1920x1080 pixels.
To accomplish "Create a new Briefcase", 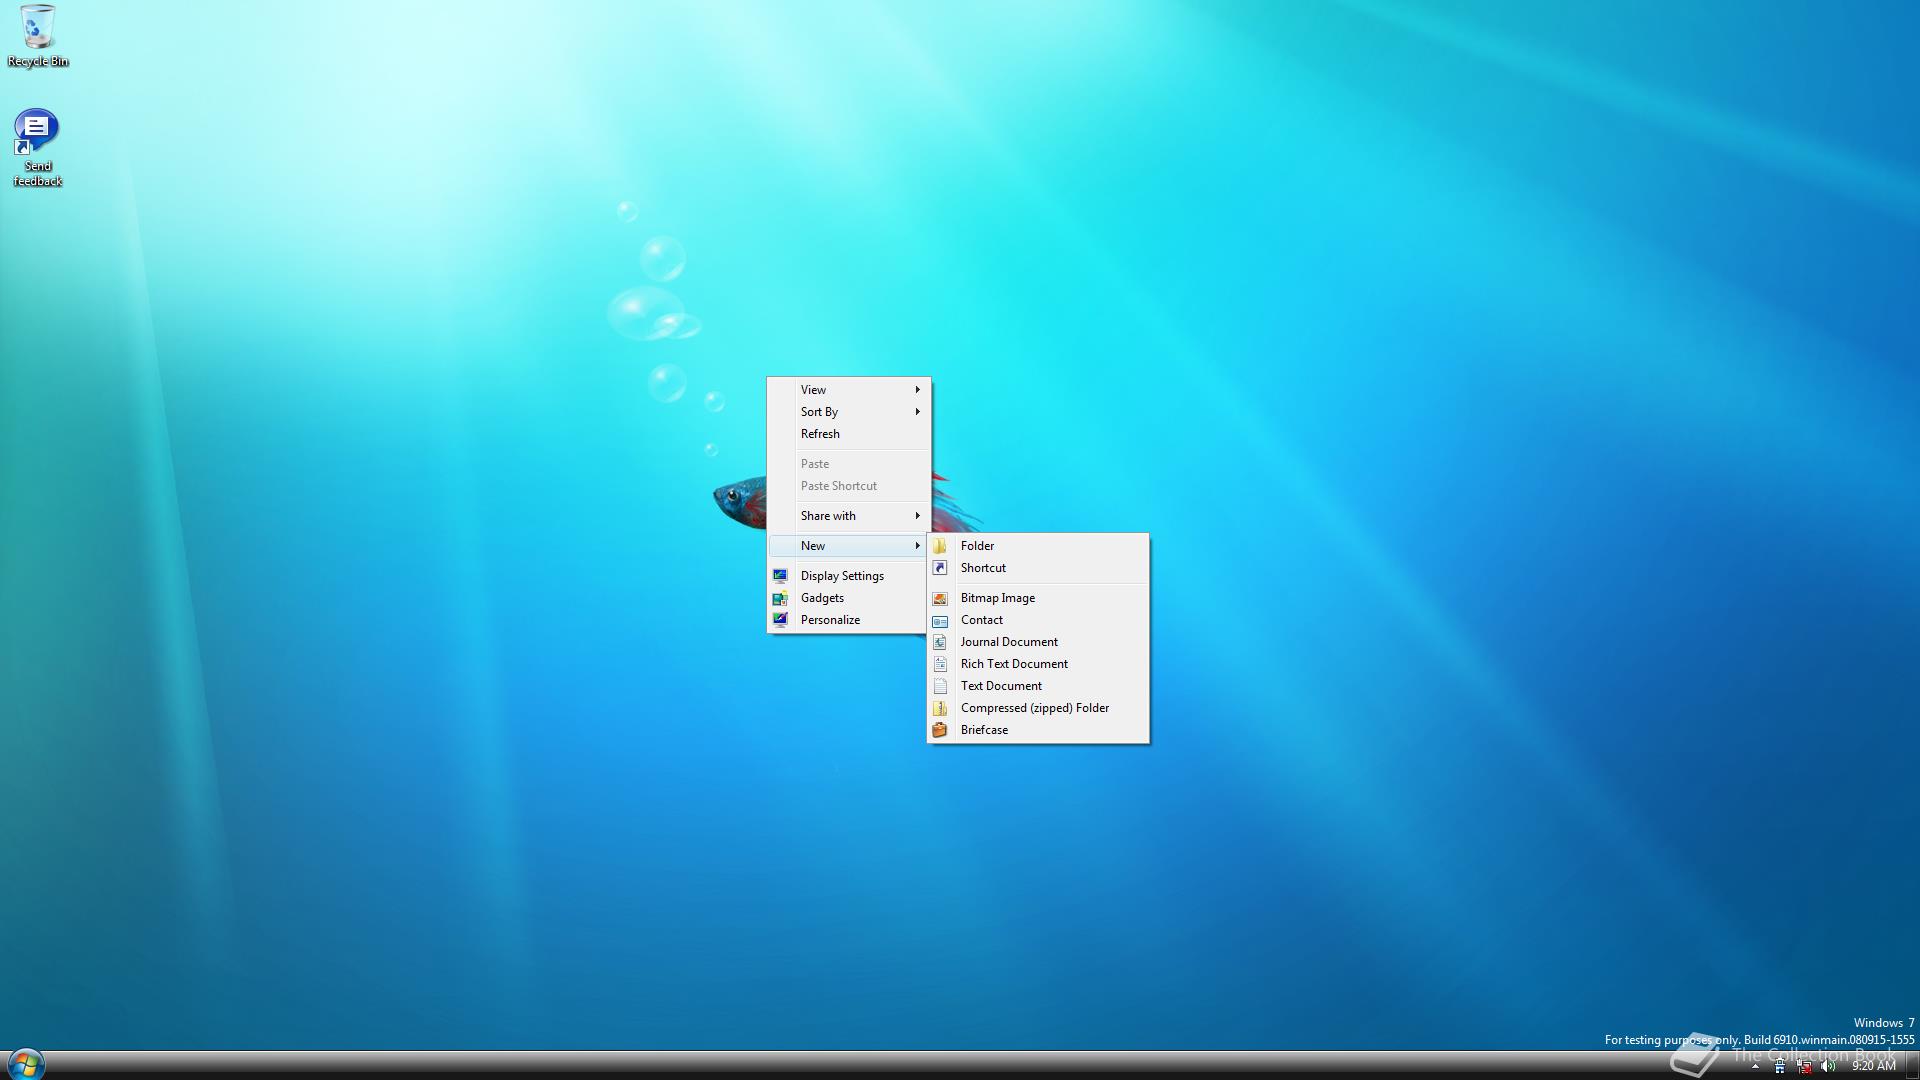I will pyautogui.click(x=1038, y=730).
